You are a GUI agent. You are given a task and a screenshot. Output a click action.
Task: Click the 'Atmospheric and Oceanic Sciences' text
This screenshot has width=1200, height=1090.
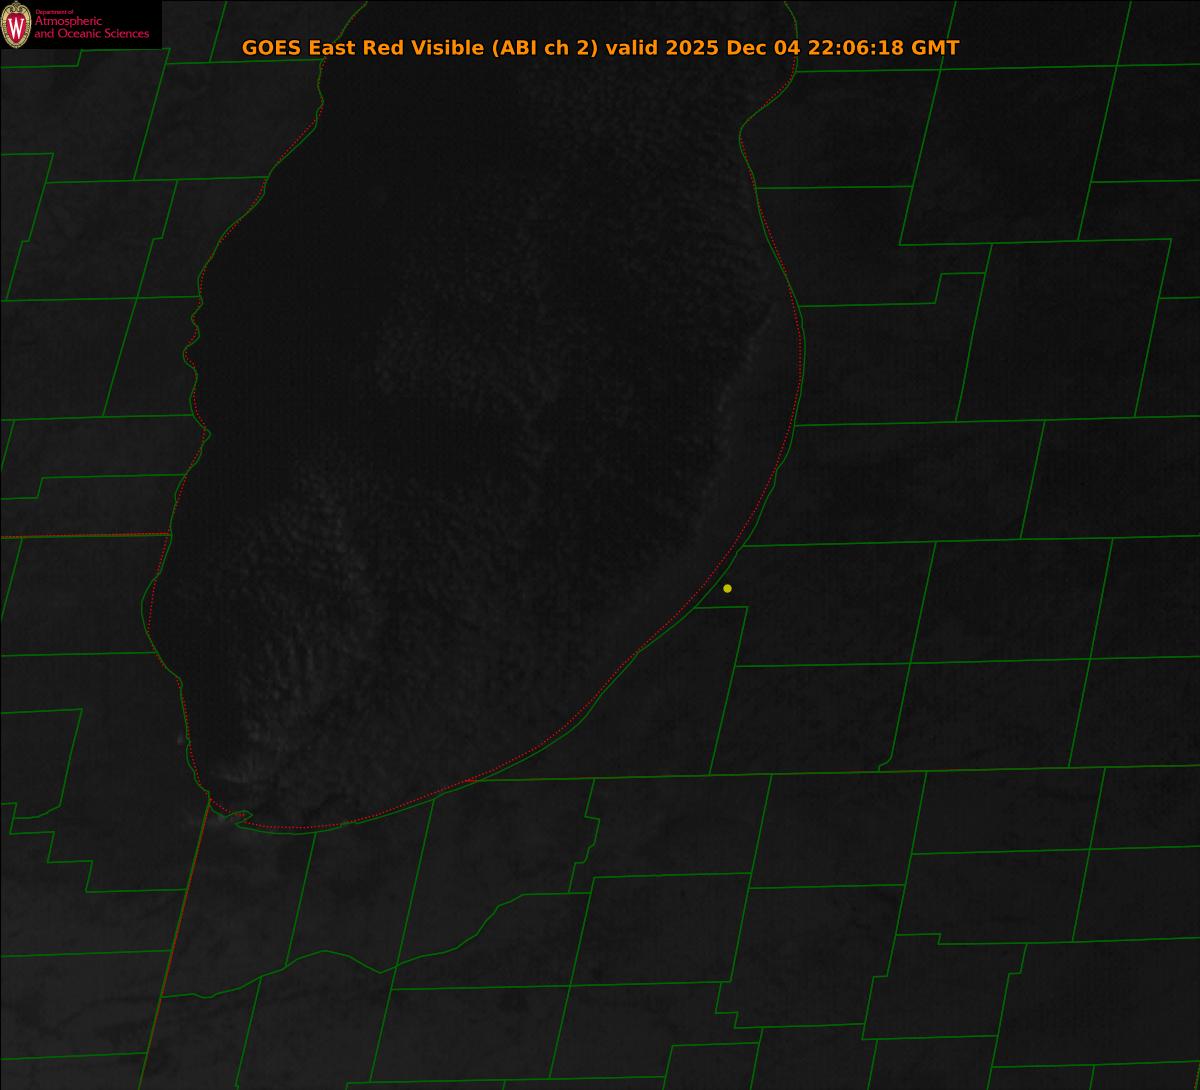click(x=91, y=28)
